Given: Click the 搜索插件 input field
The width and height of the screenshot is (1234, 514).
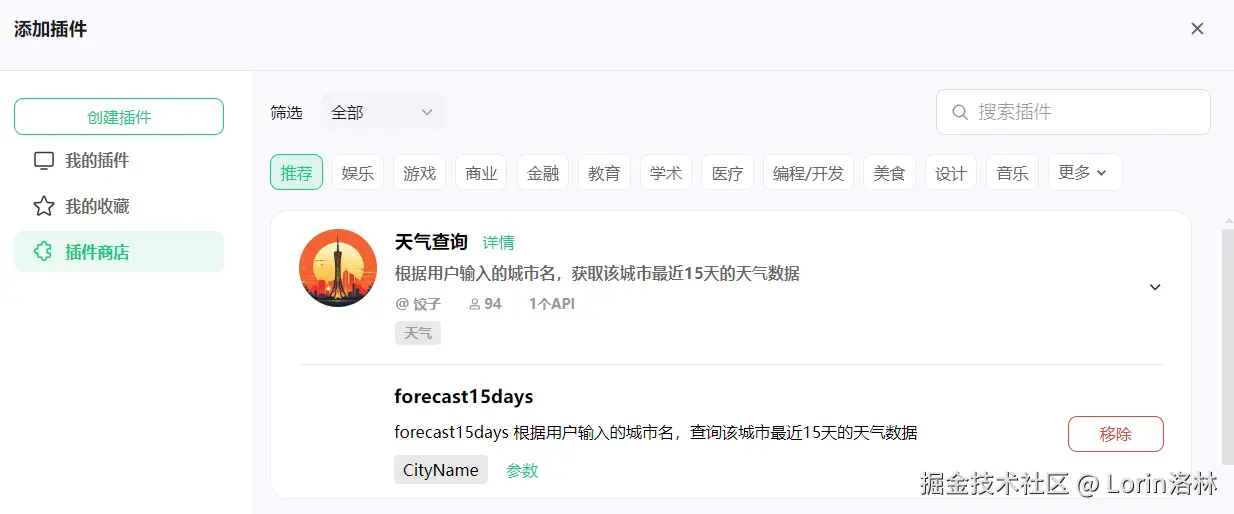Looking at the screenshot, I should pos(1073,112).
